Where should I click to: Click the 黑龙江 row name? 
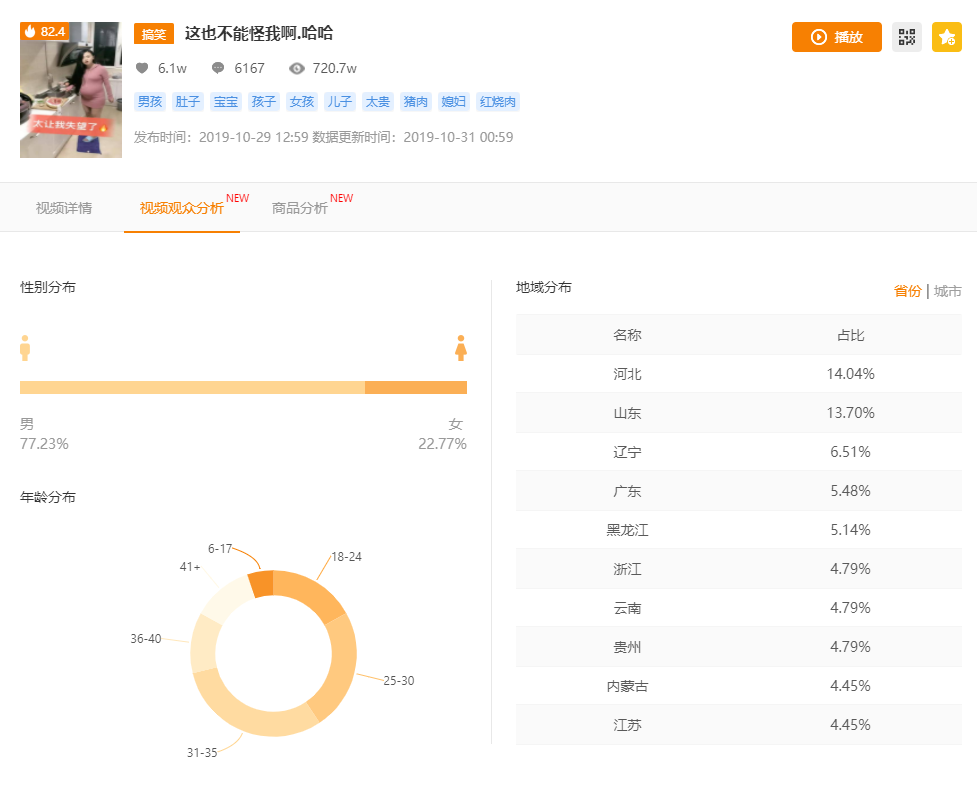coord(627,530)
